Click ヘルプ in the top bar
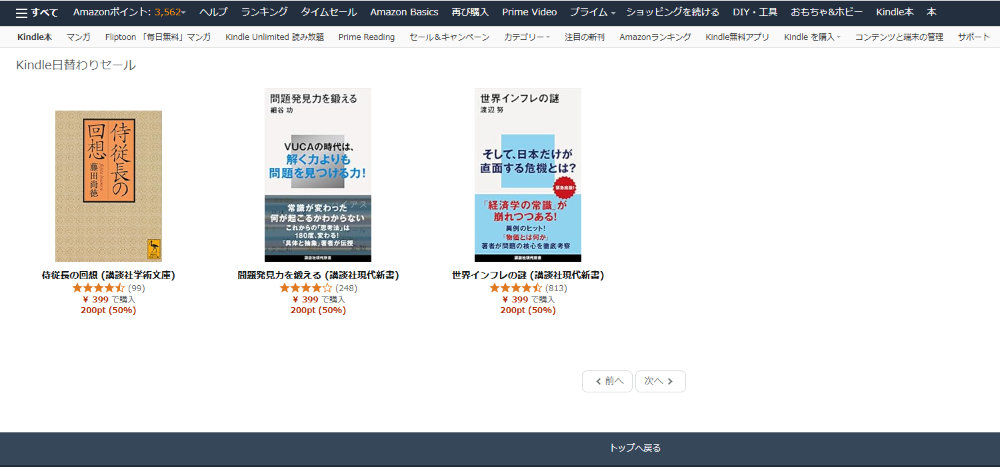Viewport: 1000px width, 467px height. click(x=213, y=12)
